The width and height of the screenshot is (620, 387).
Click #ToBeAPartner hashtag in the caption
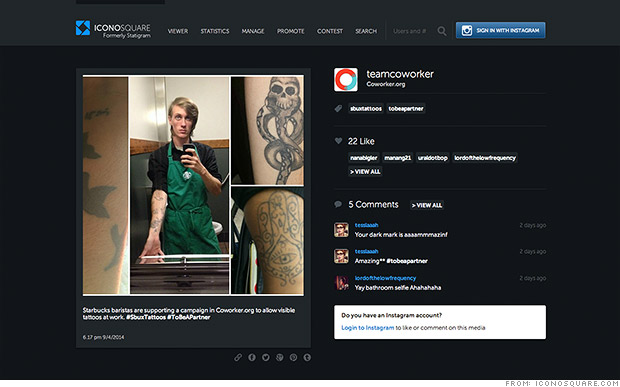[189, 317]
